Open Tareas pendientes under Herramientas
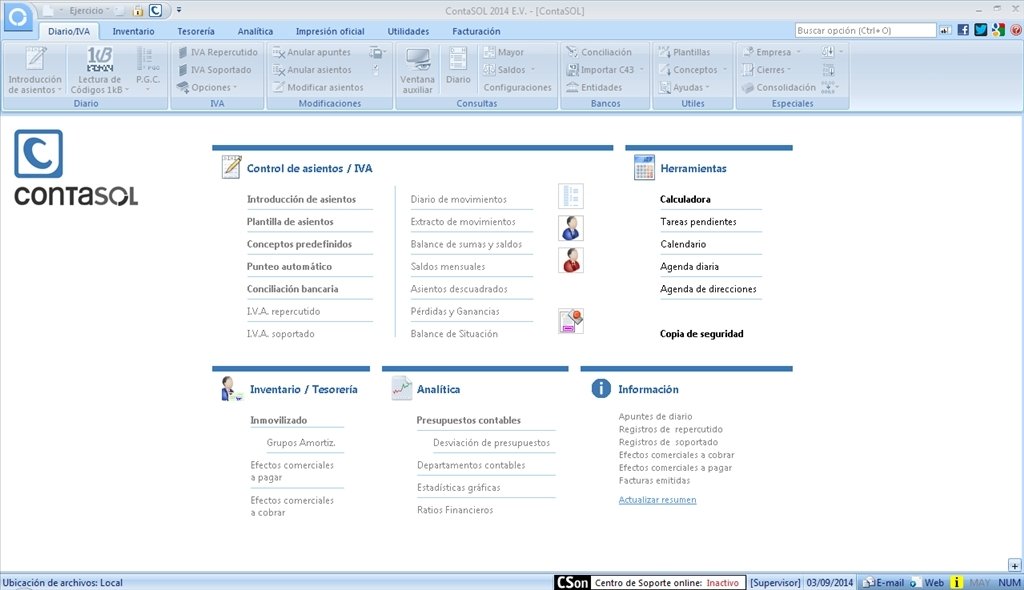 pyautogui.click(x=698, y=222)
